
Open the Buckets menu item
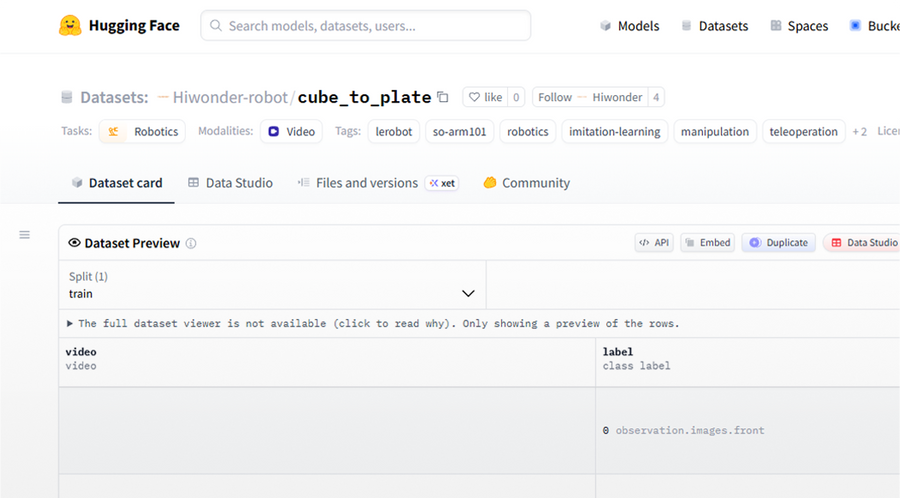[x=875, y=26]
